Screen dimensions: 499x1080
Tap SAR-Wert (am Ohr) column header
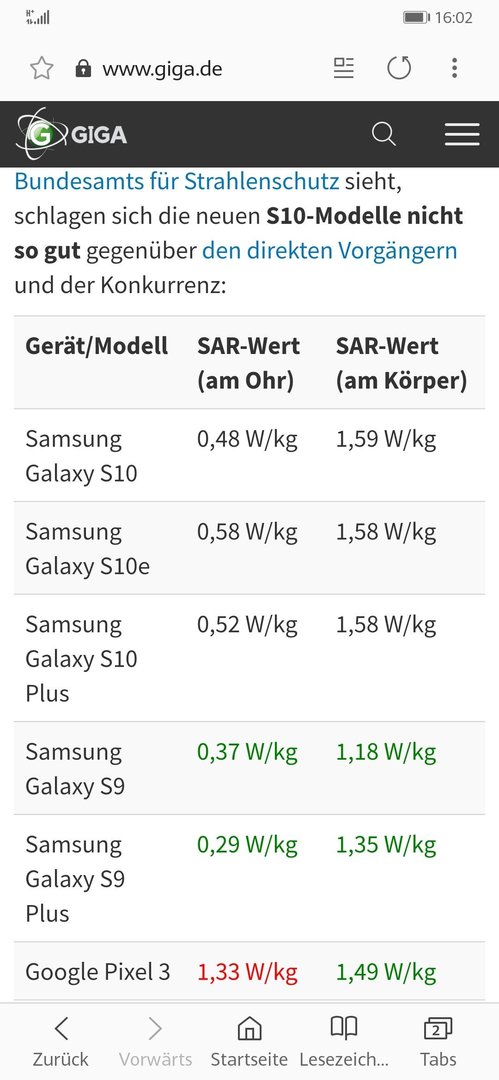[x=249, y=363]
